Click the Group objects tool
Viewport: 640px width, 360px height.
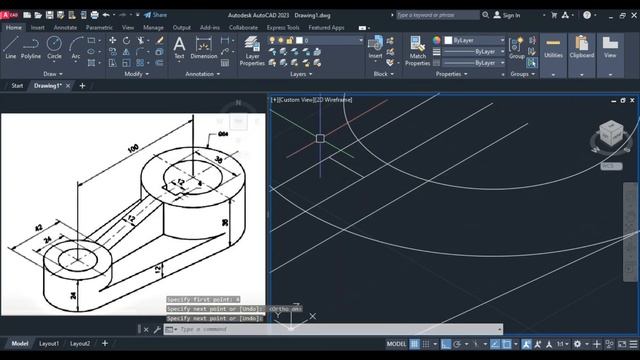516,47
